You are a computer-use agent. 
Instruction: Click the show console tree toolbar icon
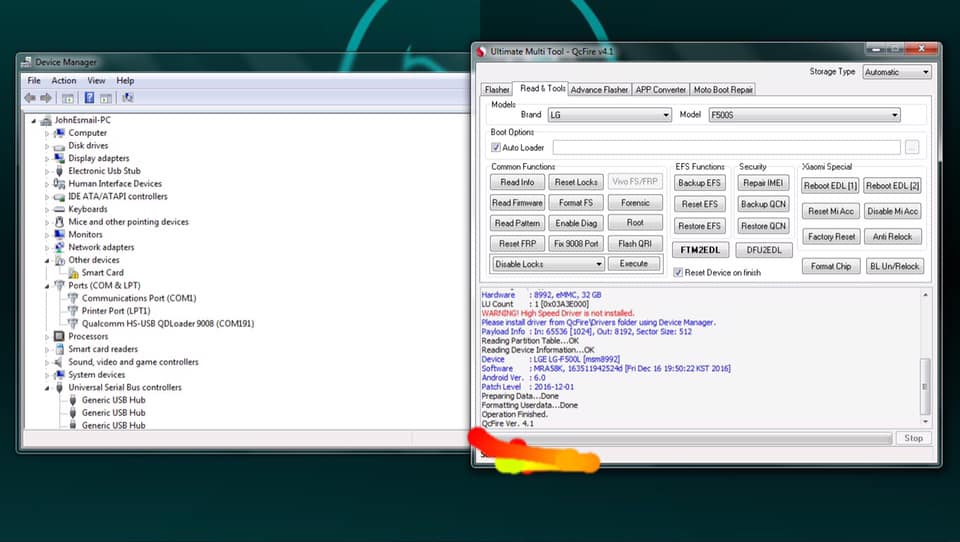tap(68, 98)
